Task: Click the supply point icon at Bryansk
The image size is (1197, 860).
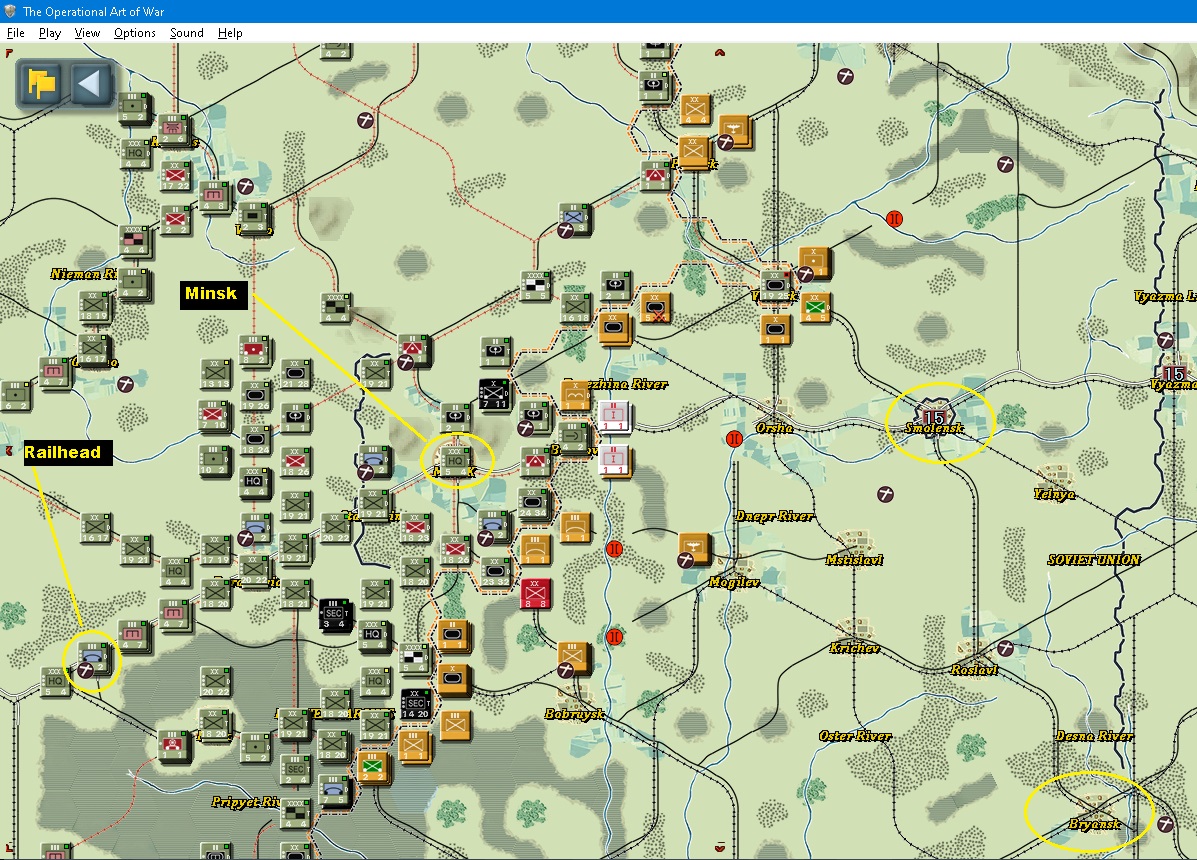Action: [1164, 824]
